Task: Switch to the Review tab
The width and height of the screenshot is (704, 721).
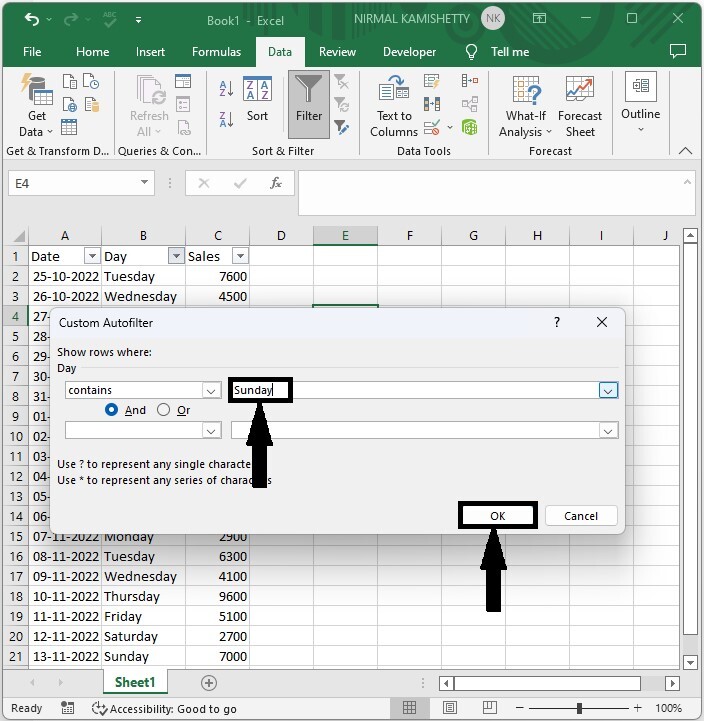Action: (x=337, y=52)
